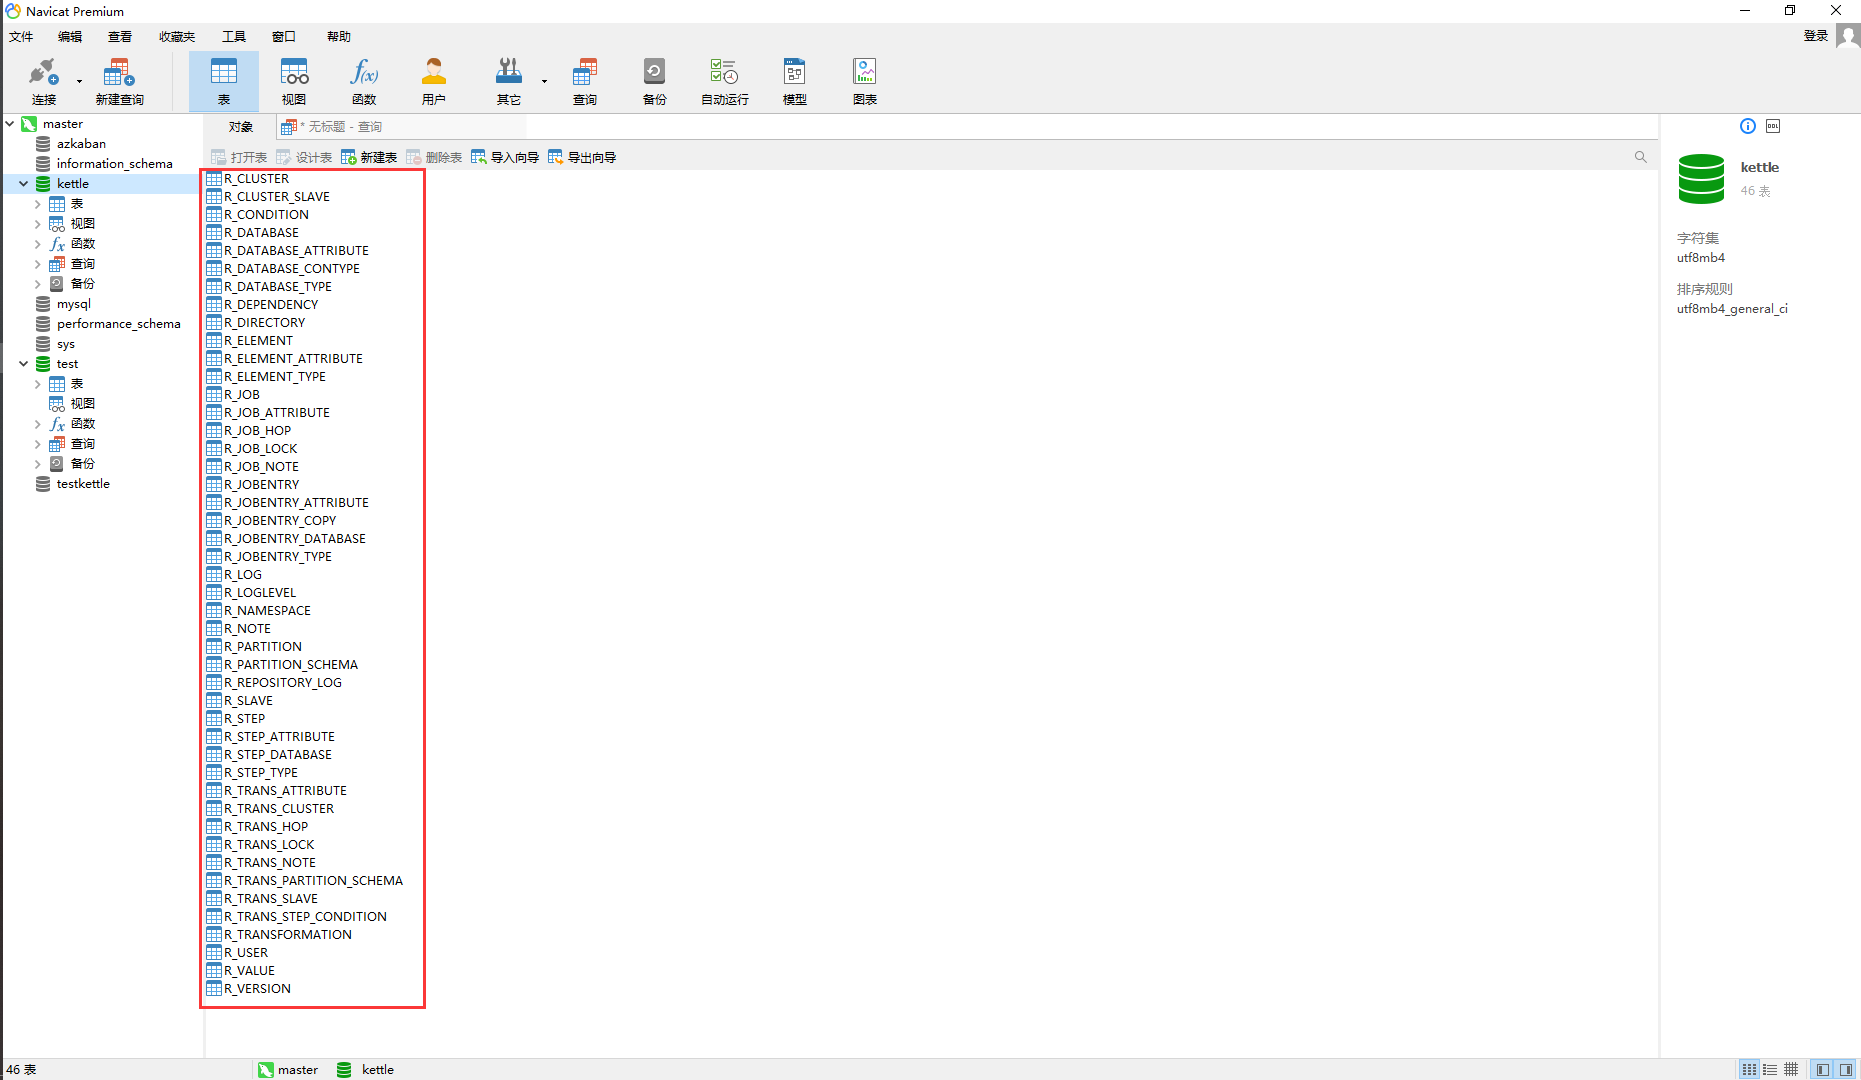Open the 文件 menu
This screenshot has height=1080, width=1861.
click(21, 37)
